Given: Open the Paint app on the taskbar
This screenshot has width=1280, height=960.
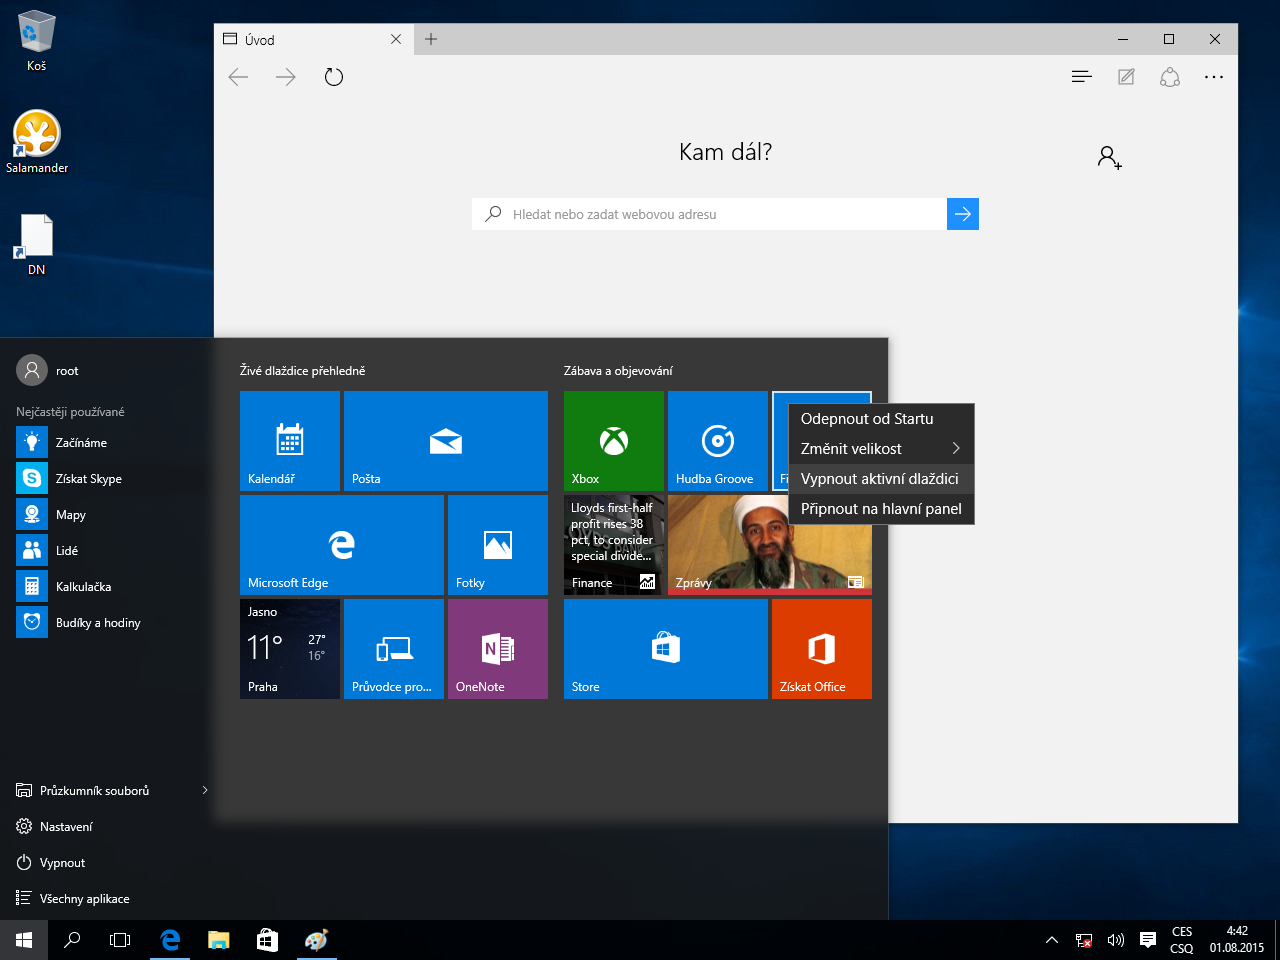Looking at the screenshot, I should coord(316,940).
